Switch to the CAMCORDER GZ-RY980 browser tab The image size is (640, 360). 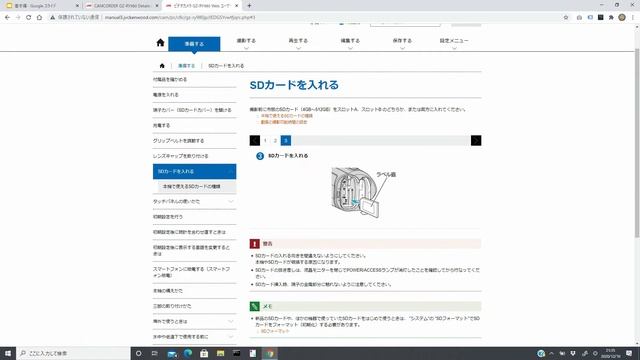[121, 6]
